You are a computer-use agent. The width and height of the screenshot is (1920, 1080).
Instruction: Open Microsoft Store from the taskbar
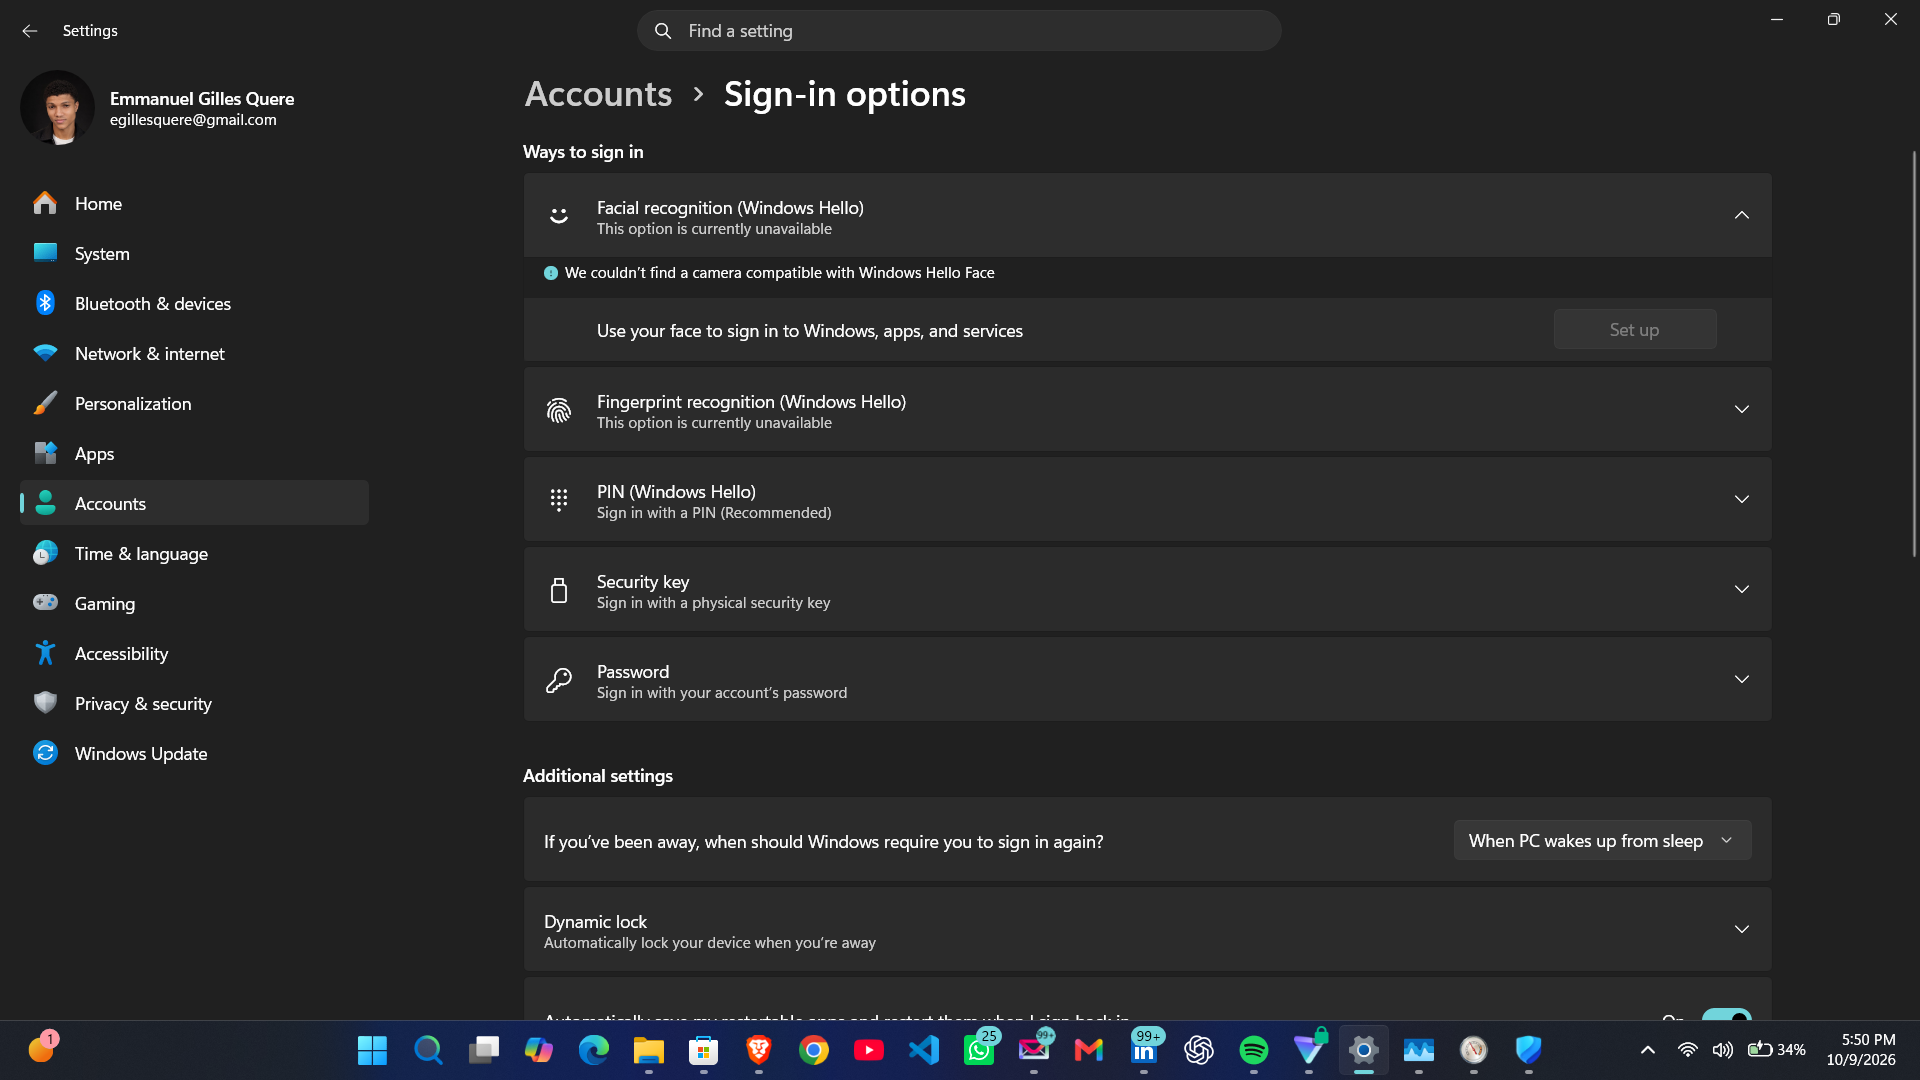[704, 1050]
